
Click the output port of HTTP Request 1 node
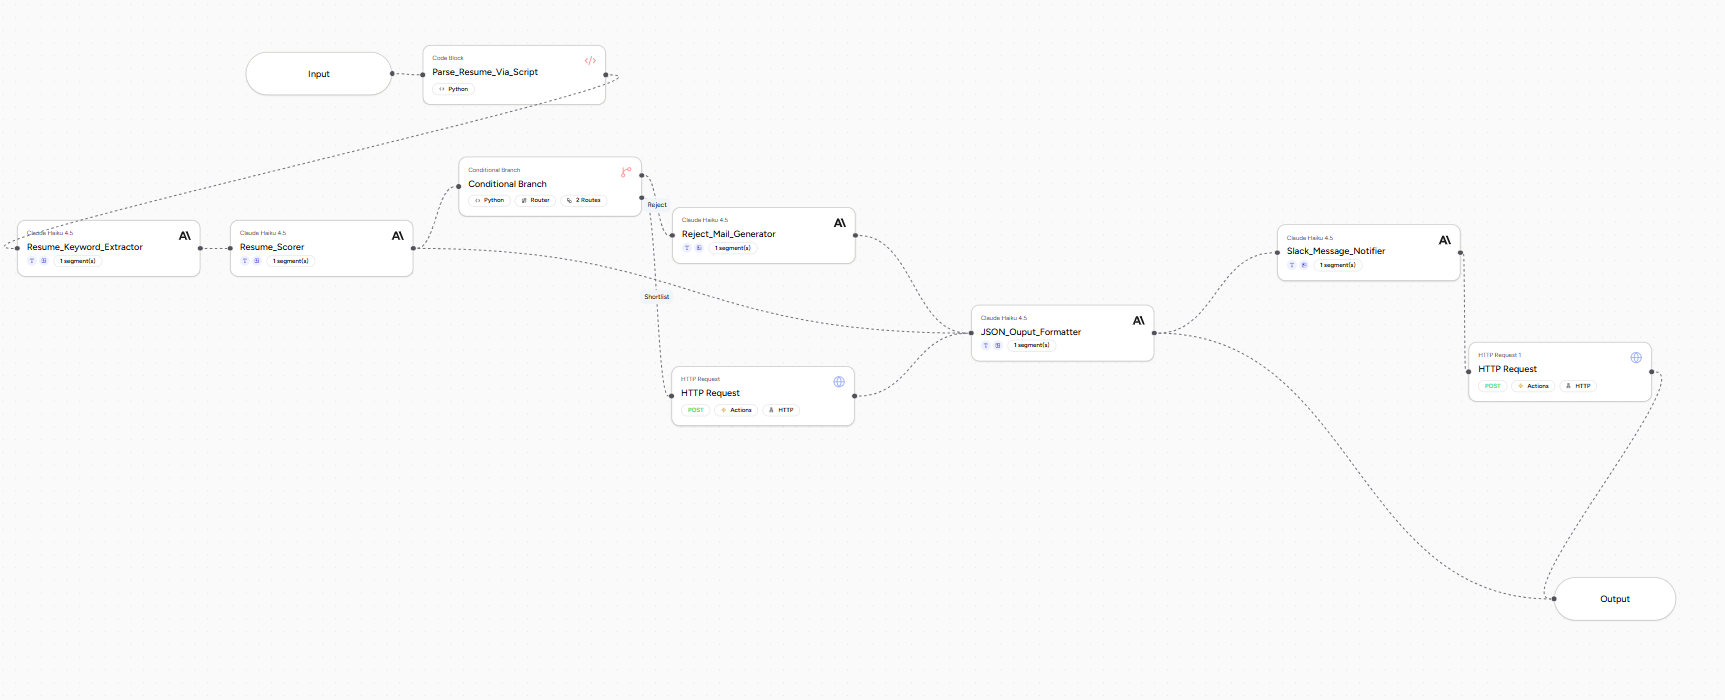click(1651, 371)
